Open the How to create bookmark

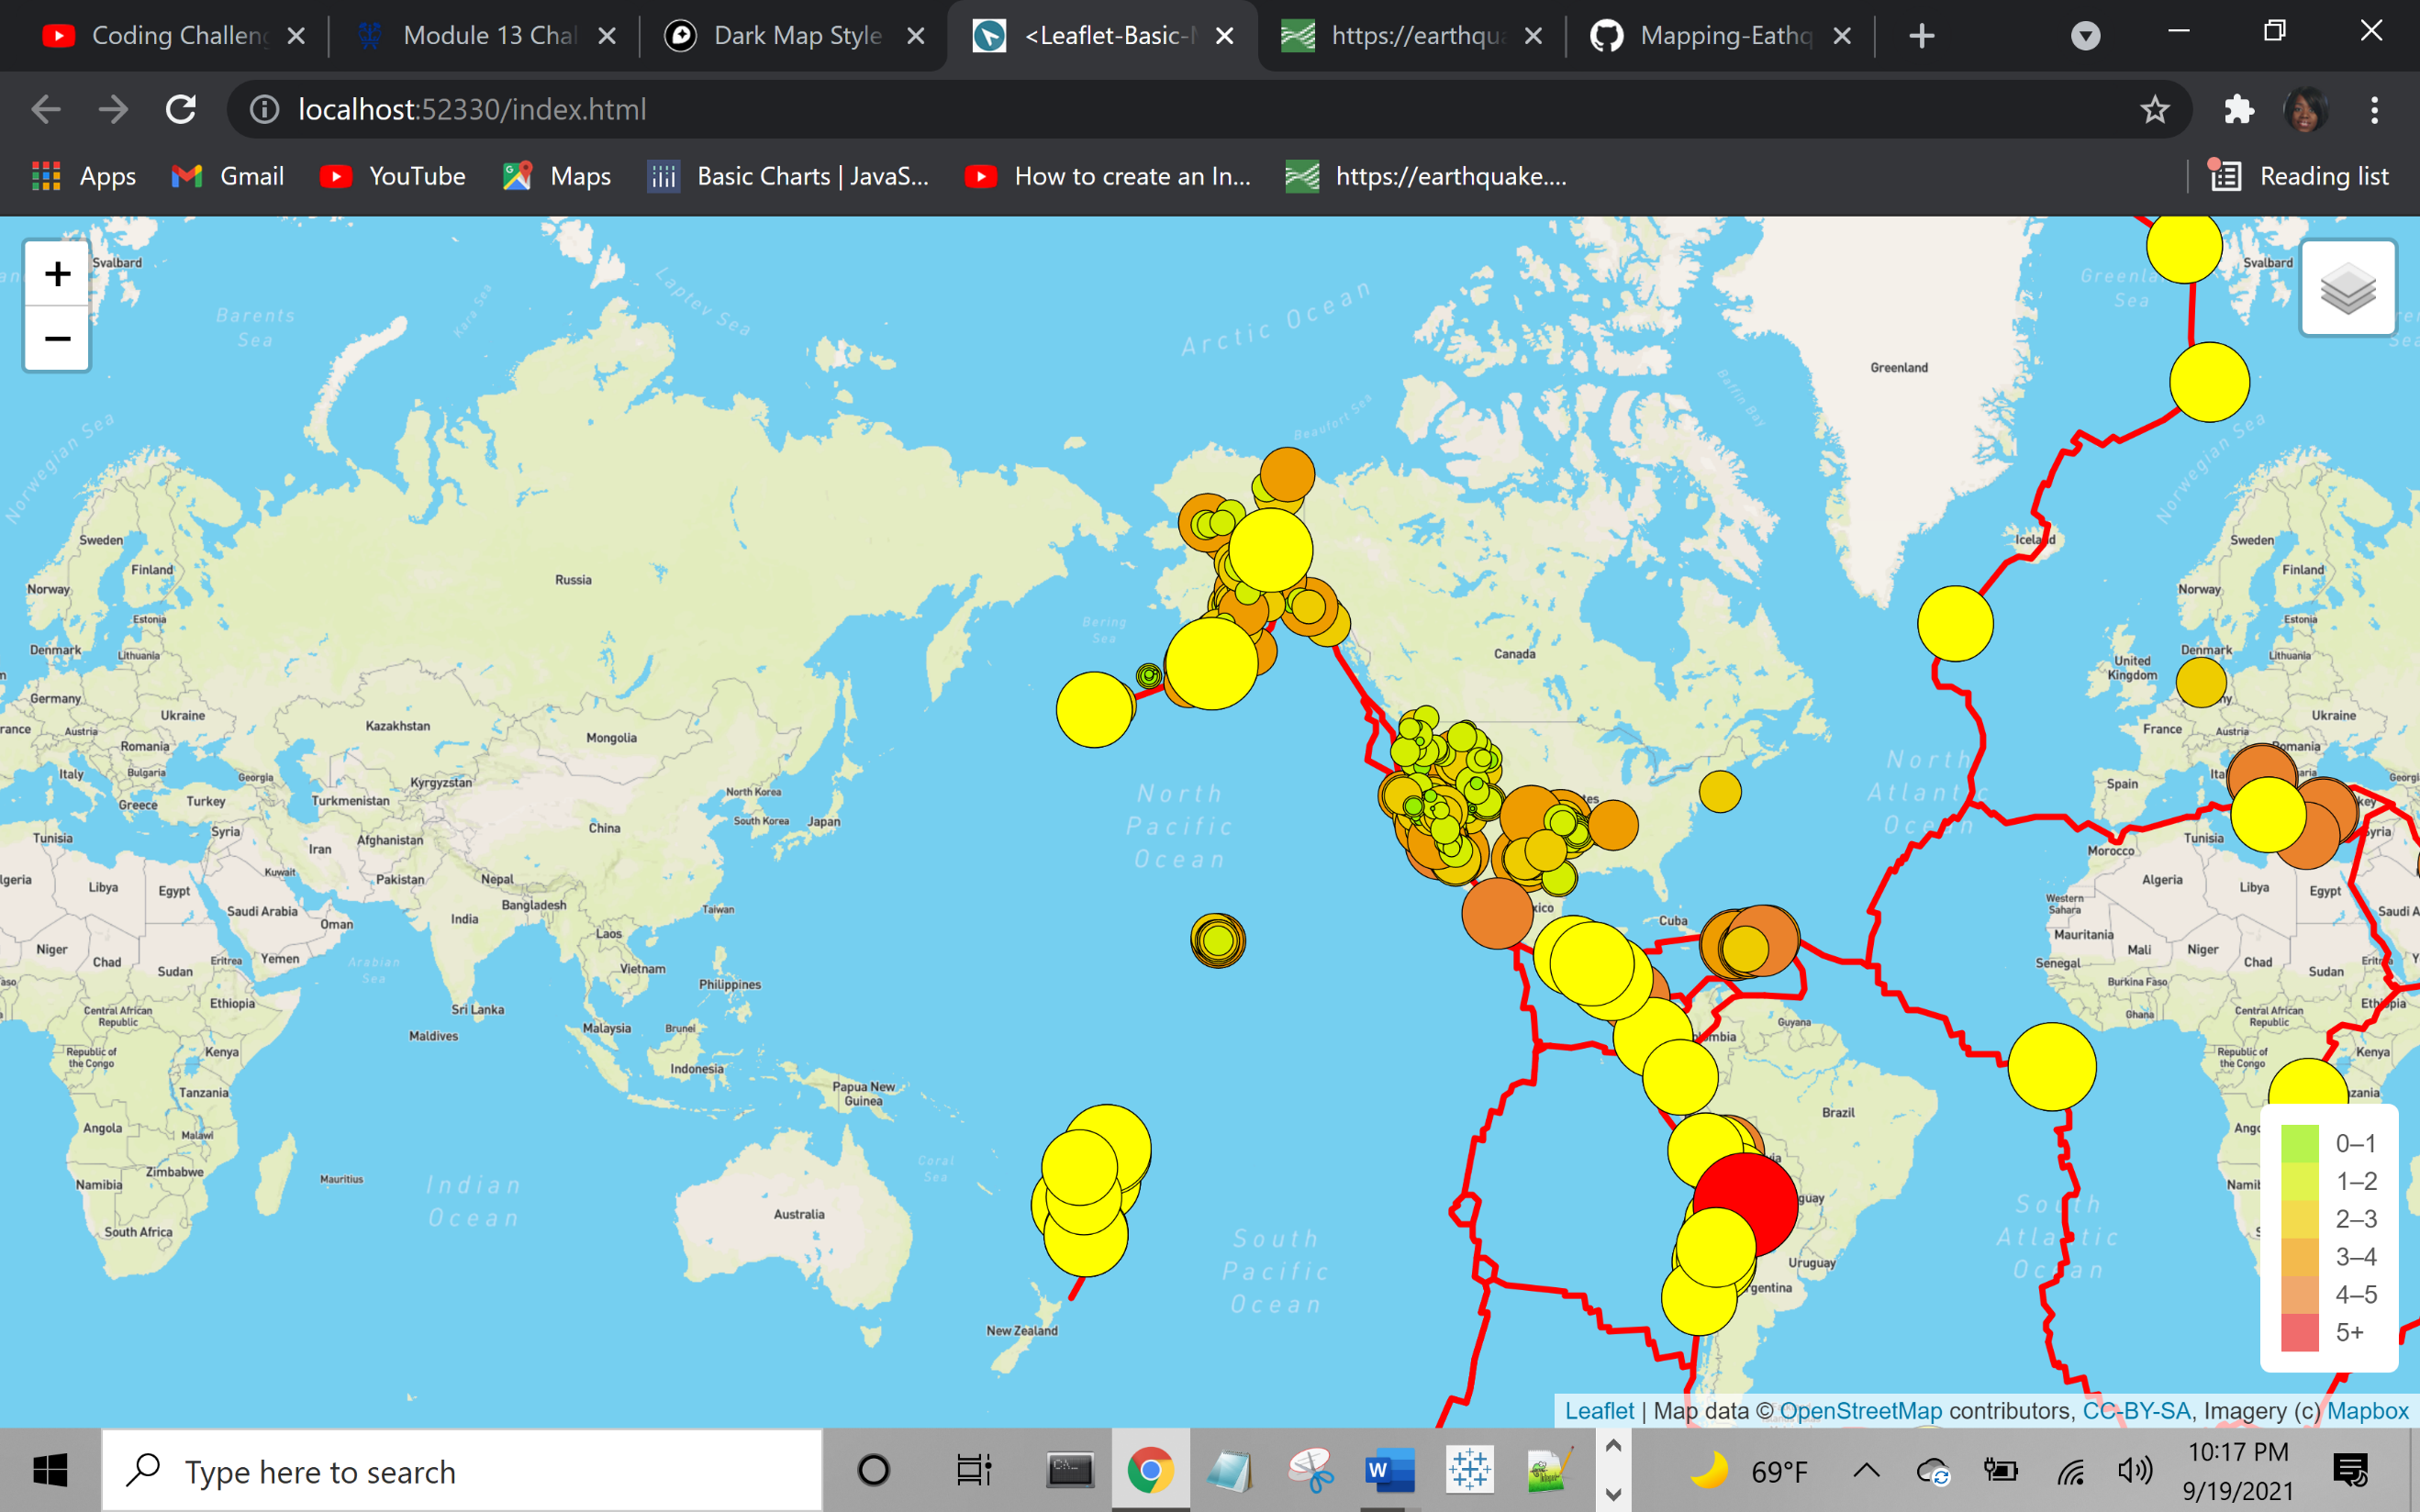tap(1108, 176)
